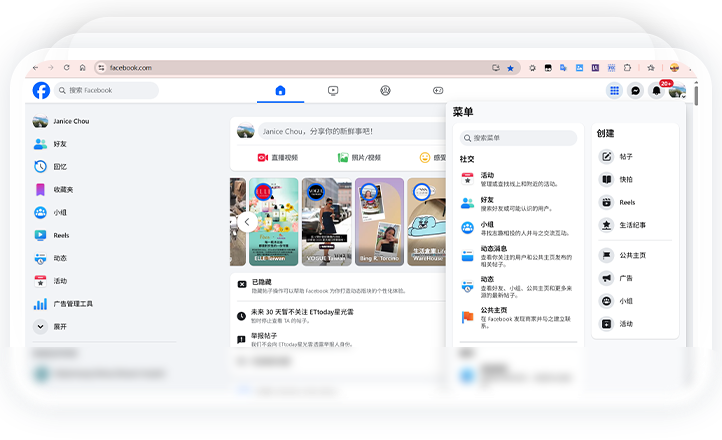Image resolution: width=722 pixels, height=440 pixels.
Task: Select 生活纪事 in the 创建 panel
Action: point(632,225)
